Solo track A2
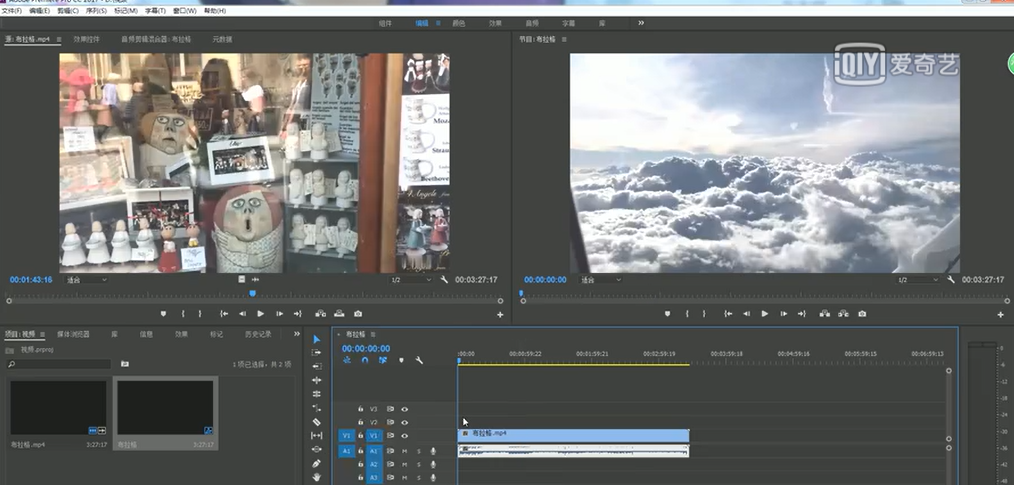Image resolution: width=1014 pixels, height=485 pixels. 418,464
